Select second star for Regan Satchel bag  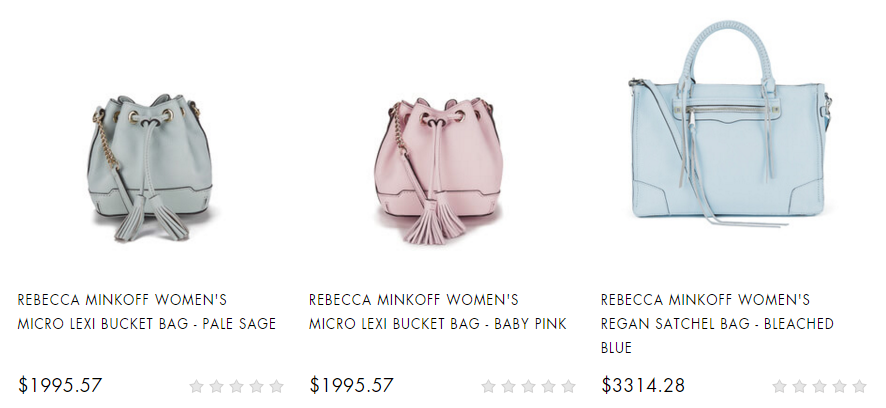click(800, 386)
